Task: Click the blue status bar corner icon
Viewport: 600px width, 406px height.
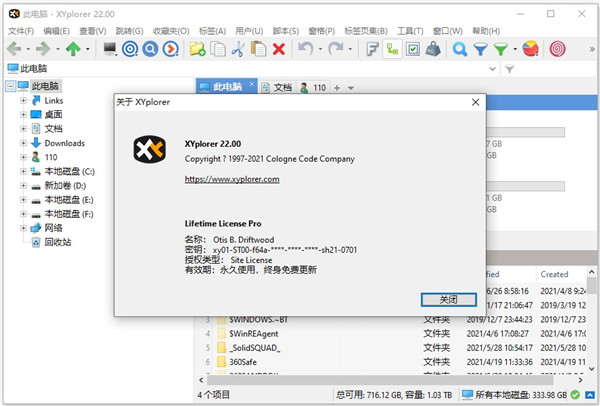Action: tap(590, 395)
